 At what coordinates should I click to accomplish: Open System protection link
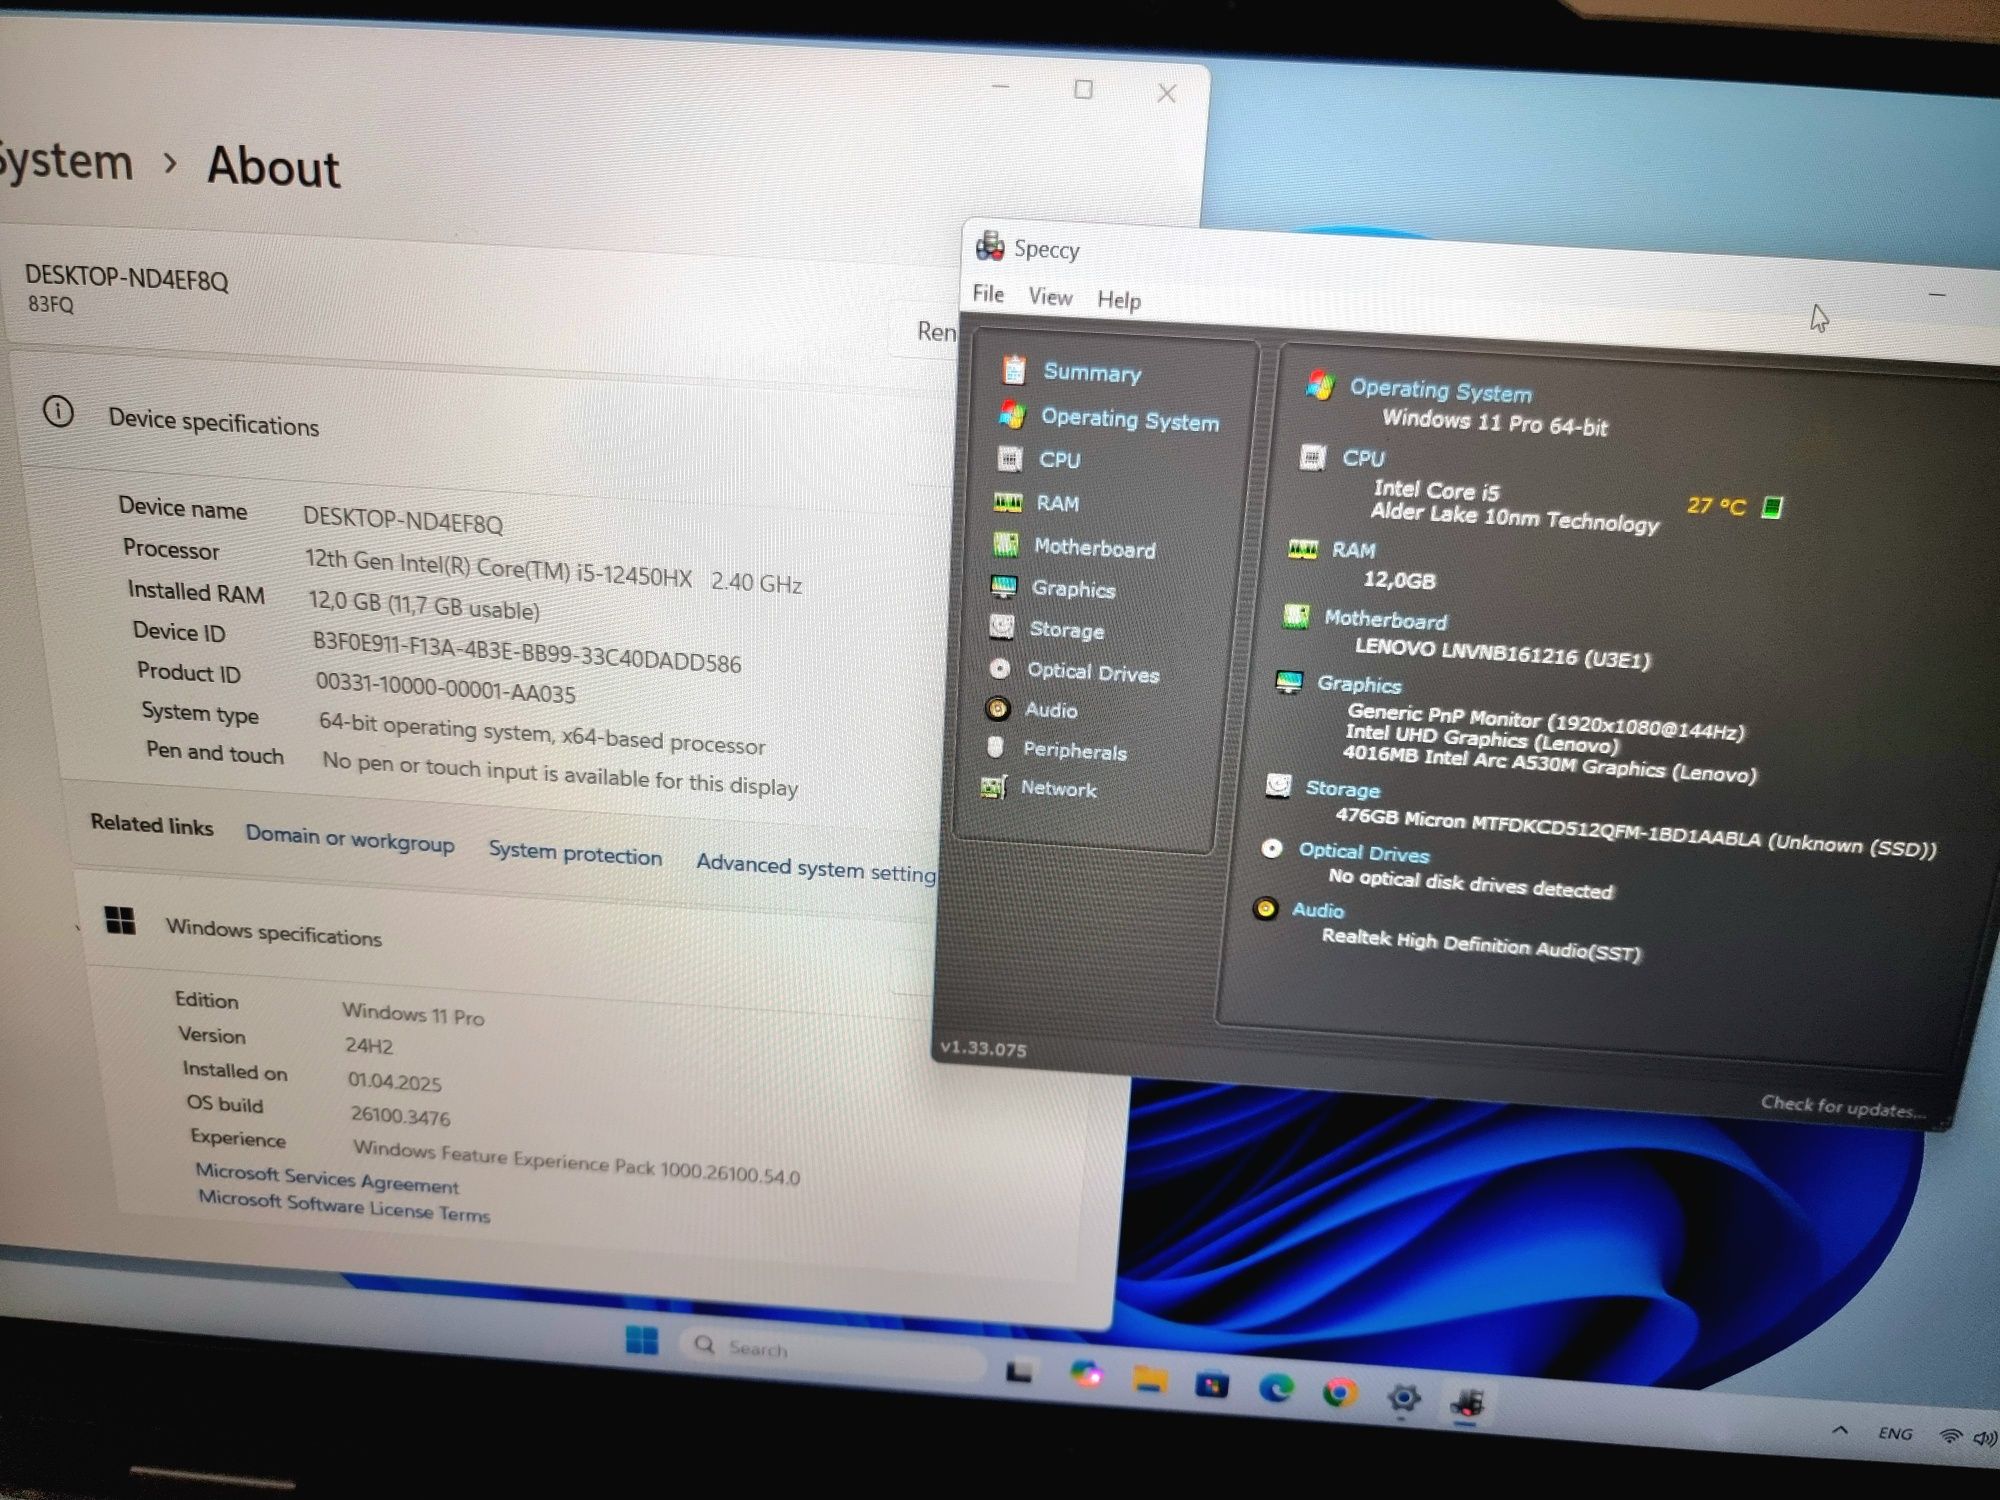click(575, 852)
